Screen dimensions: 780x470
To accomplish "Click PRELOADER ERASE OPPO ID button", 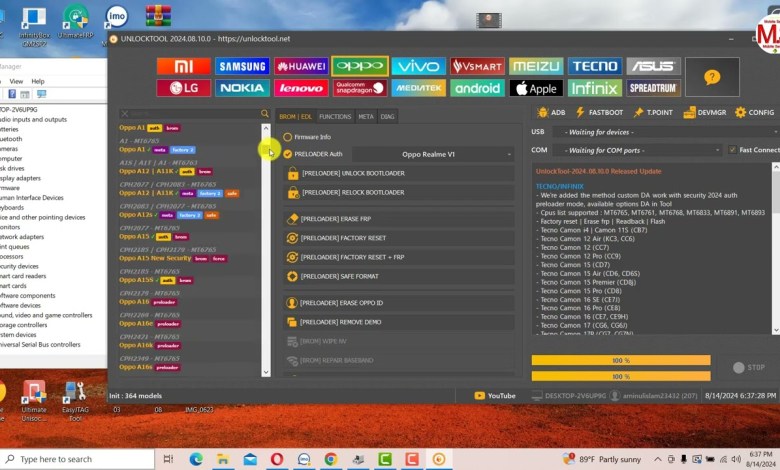I will [399, 303].
